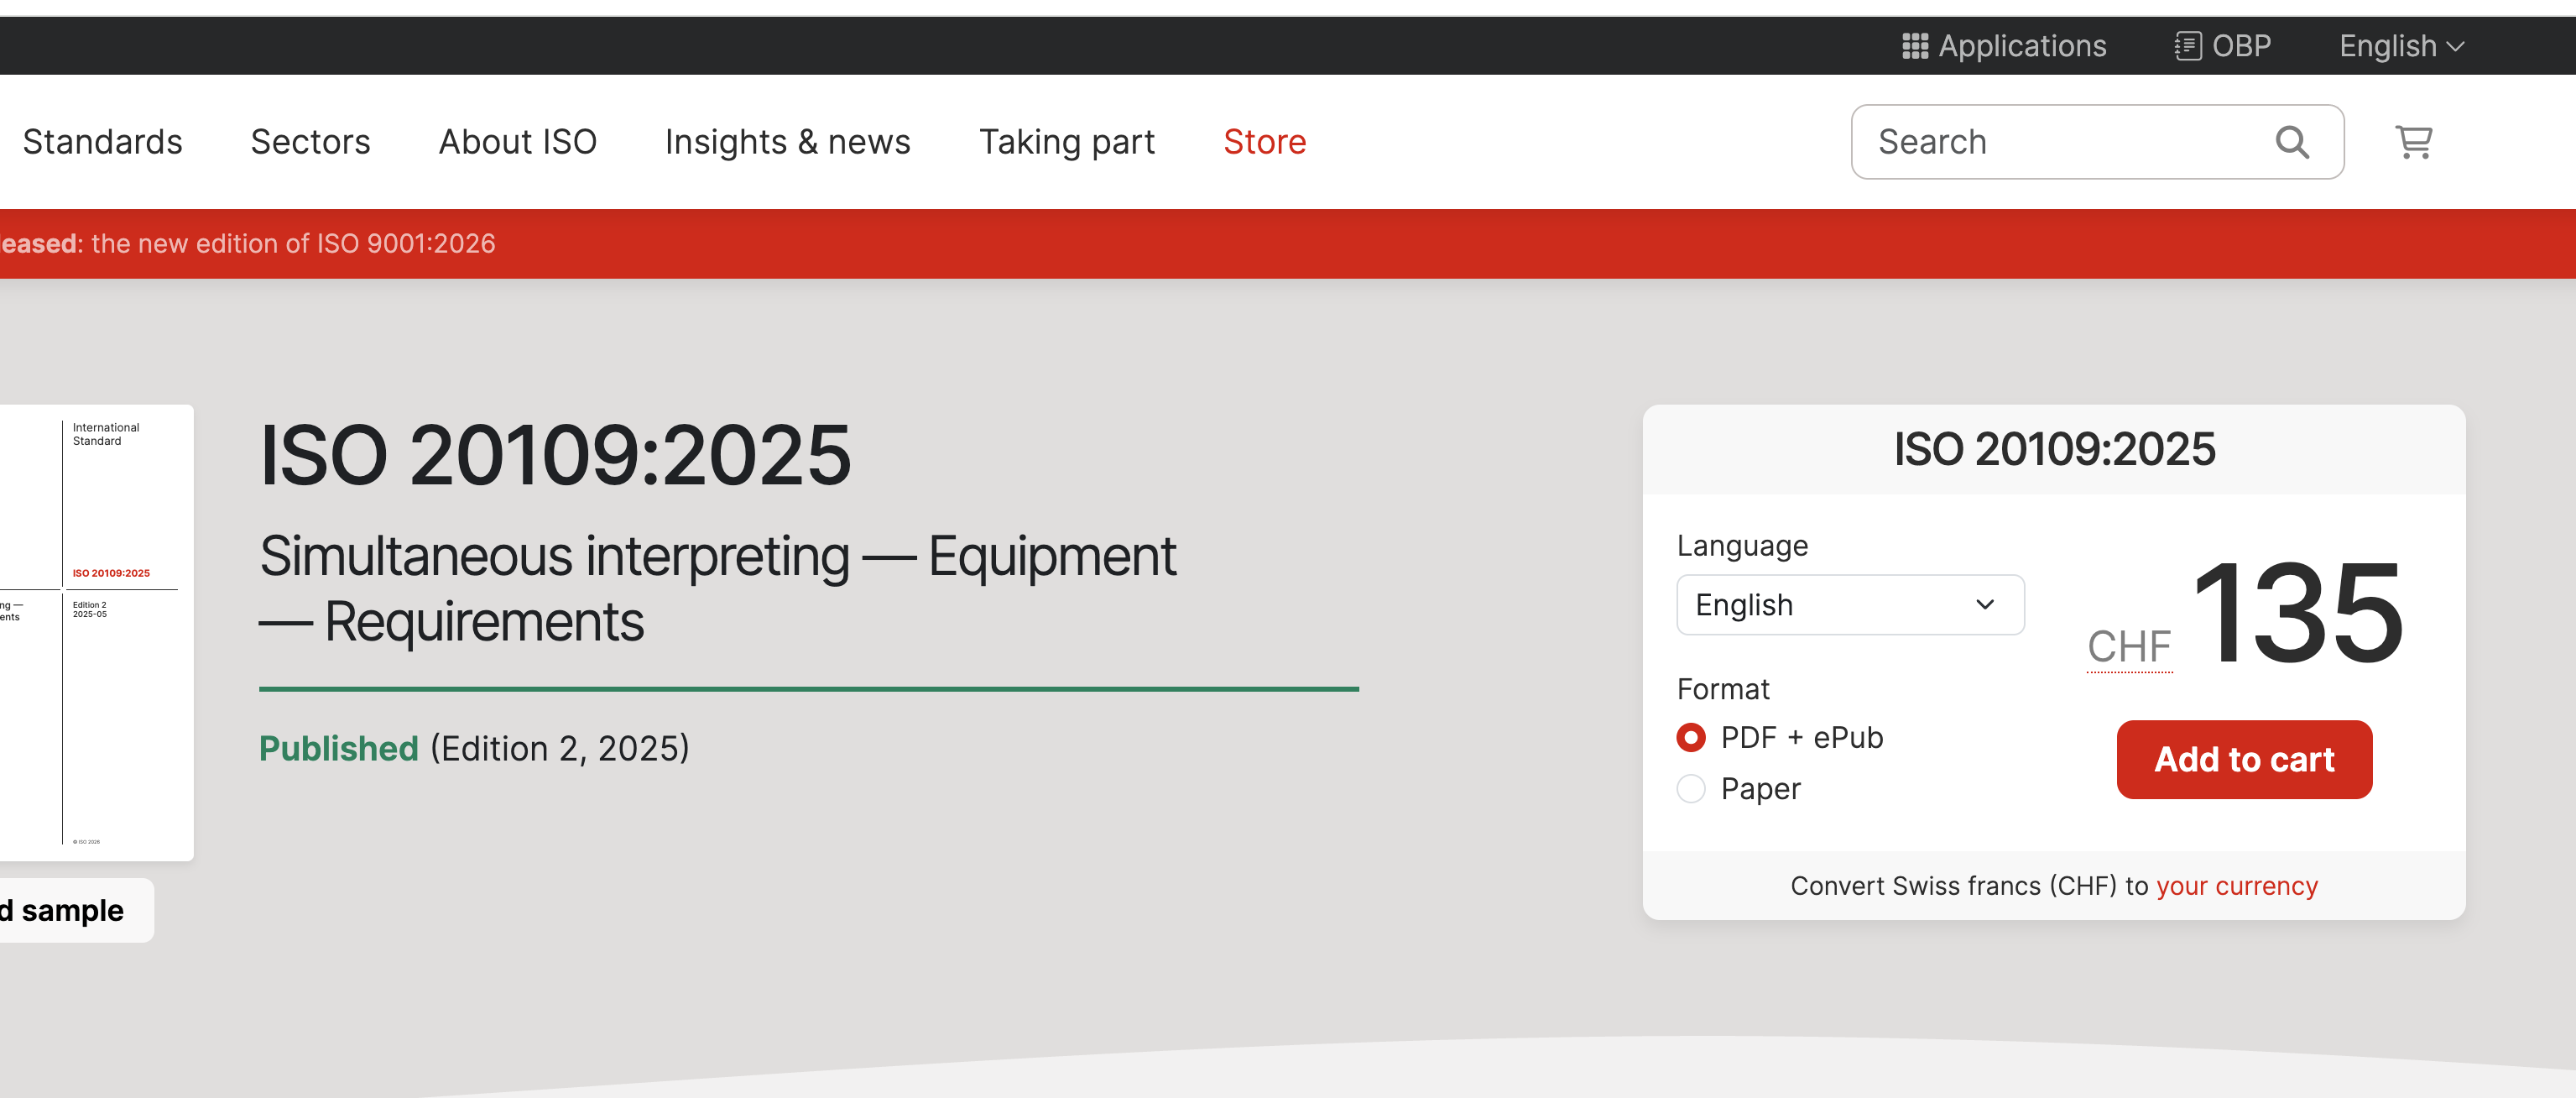
Task: Click the CHF currency abbreviation
Action: [x=2129, y=647]
